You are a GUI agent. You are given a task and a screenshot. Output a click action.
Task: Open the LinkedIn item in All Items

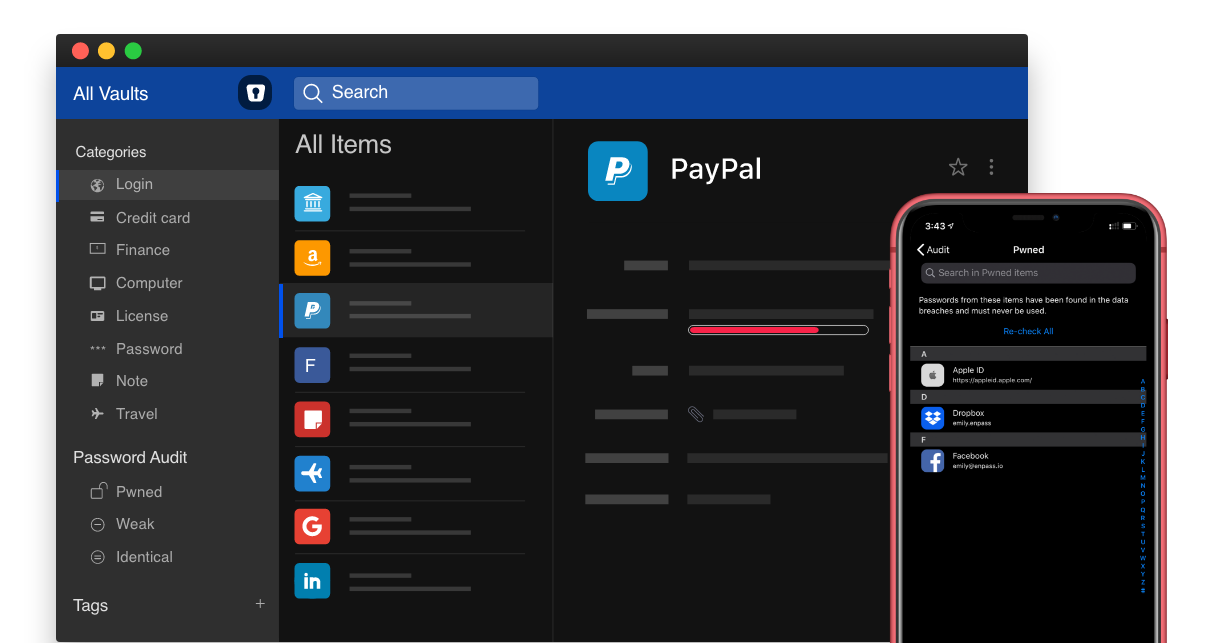point(312,581)
